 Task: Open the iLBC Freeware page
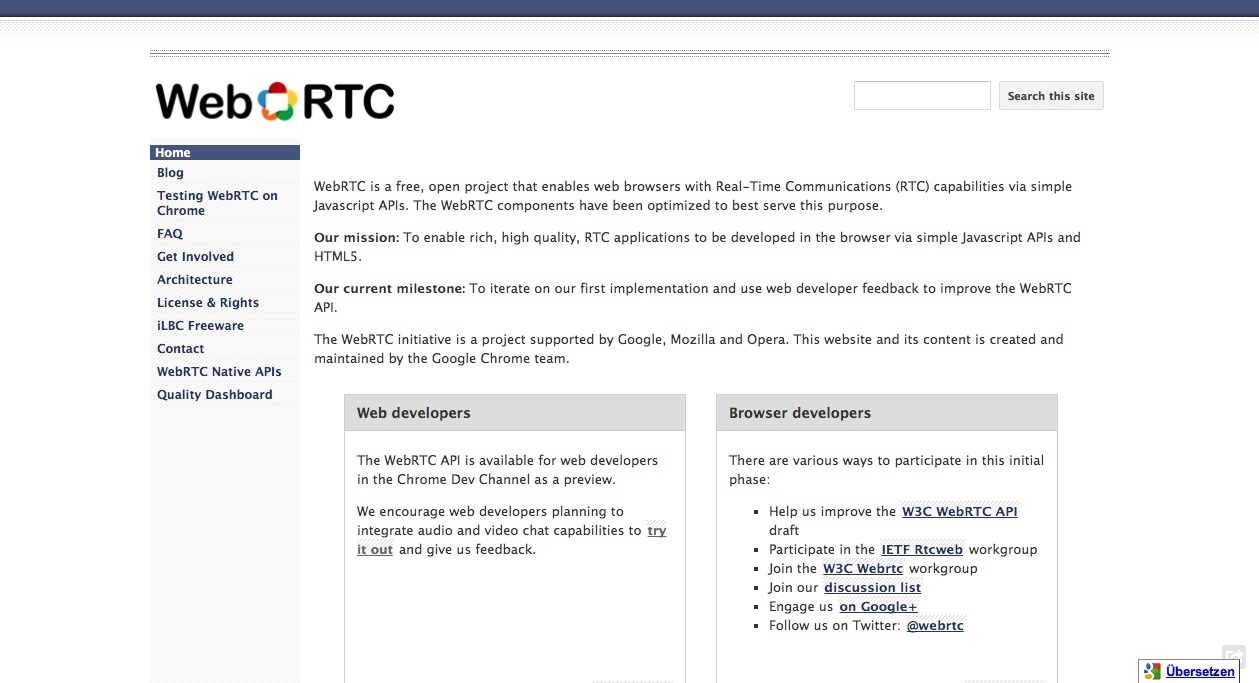200,326
